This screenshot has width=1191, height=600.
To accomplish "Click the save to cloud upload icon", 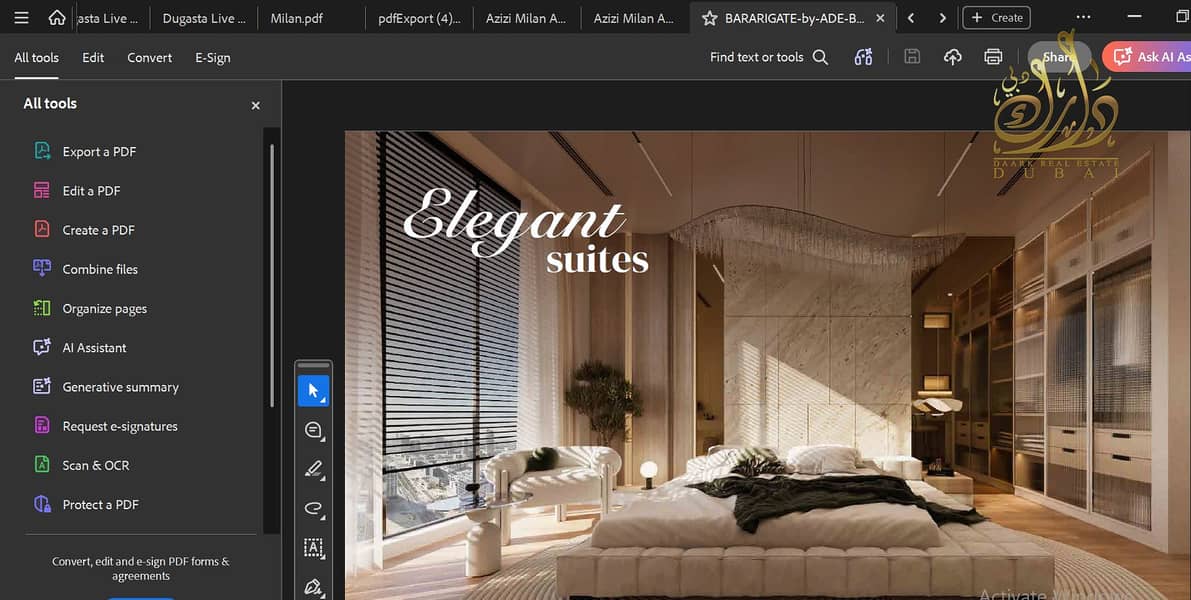I will point(952,56).
